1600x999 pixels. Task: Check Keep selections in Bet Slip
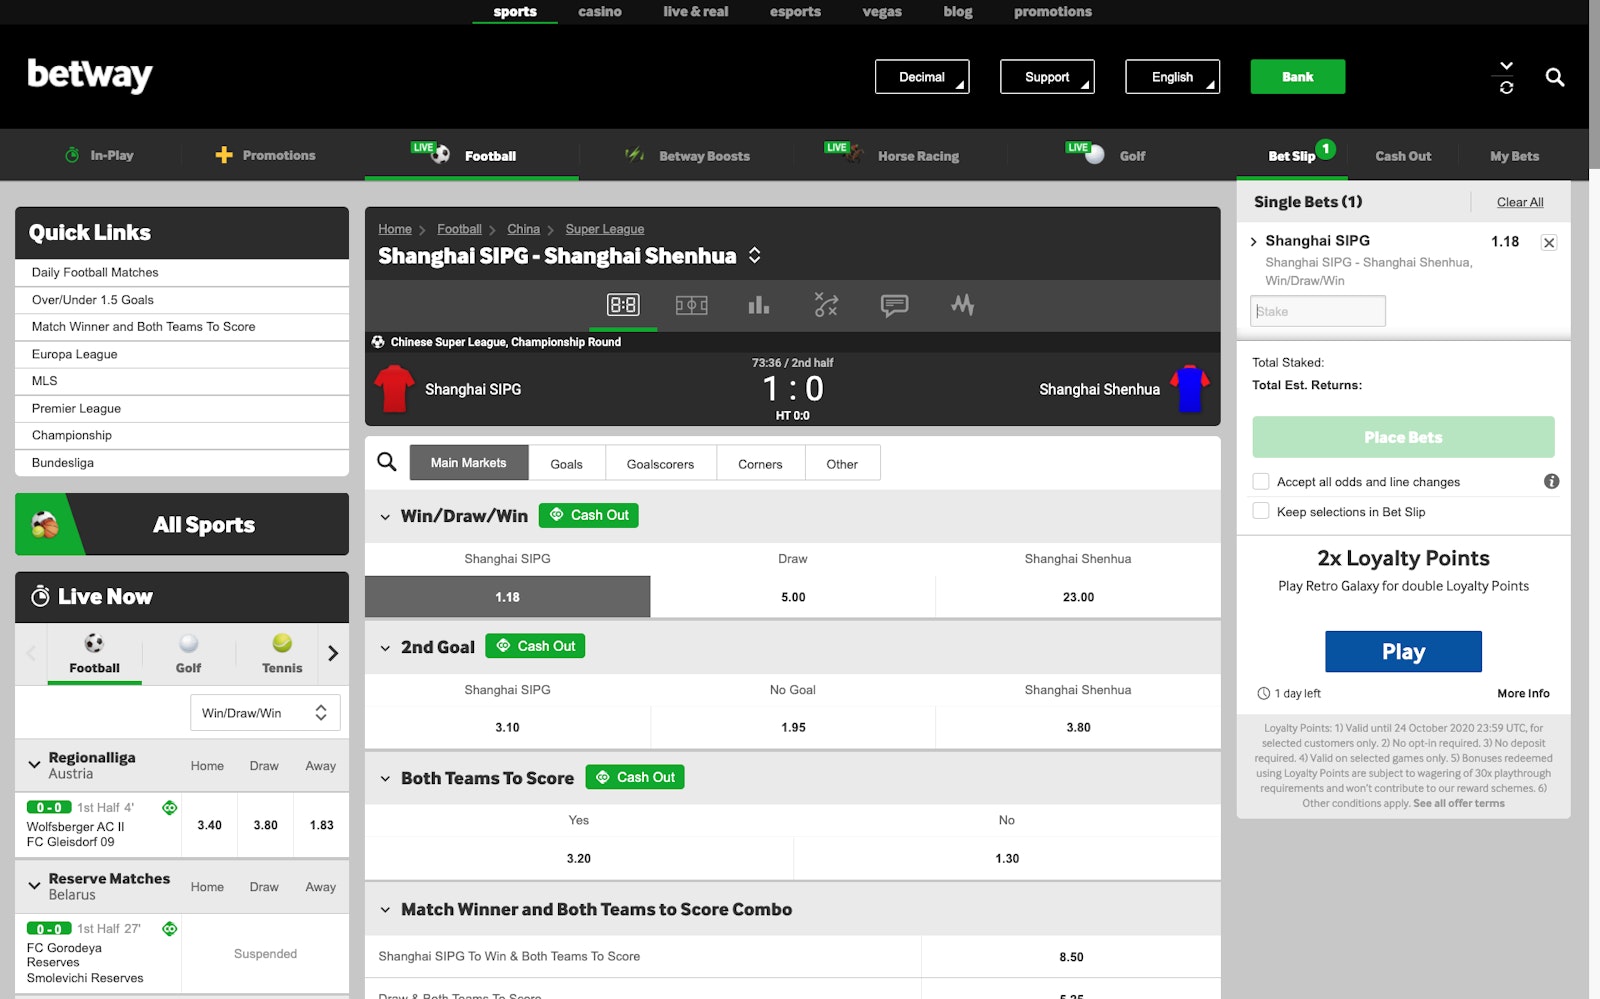pyautogui.click(x=1261, y=511)
